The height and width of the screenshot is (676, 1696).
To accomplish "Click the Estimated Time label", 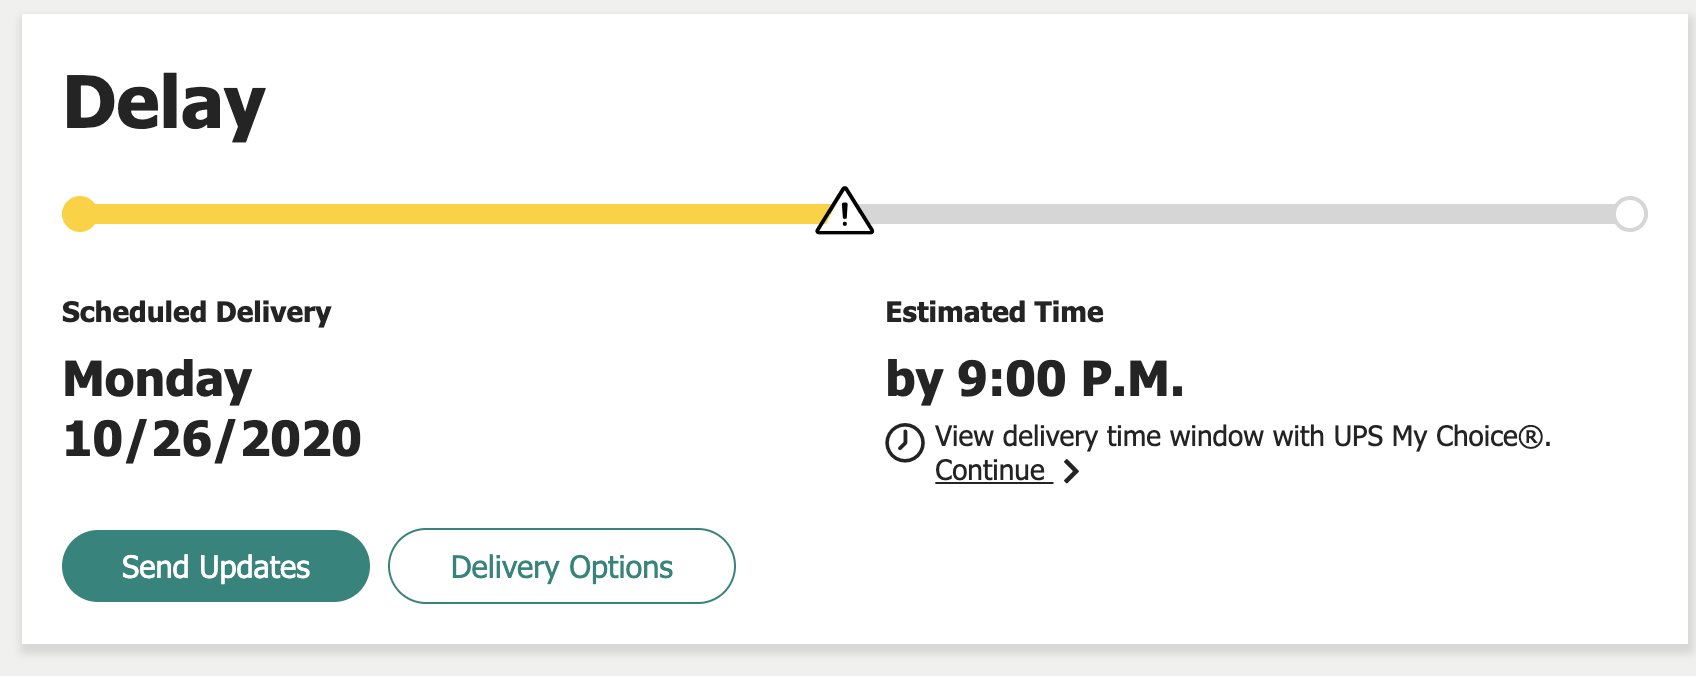I will coord(994,312).
